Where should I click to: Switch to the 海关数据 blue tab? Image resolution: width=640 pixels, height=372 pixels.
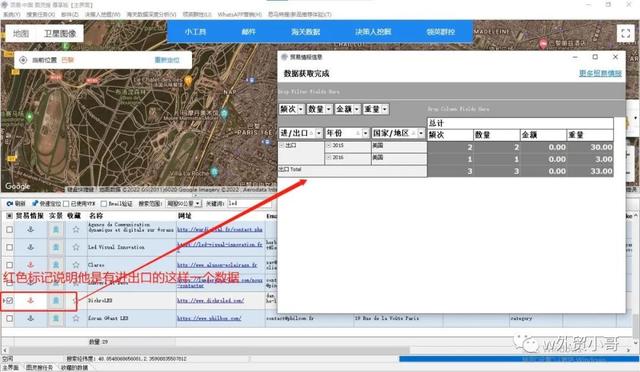(305, 31)
